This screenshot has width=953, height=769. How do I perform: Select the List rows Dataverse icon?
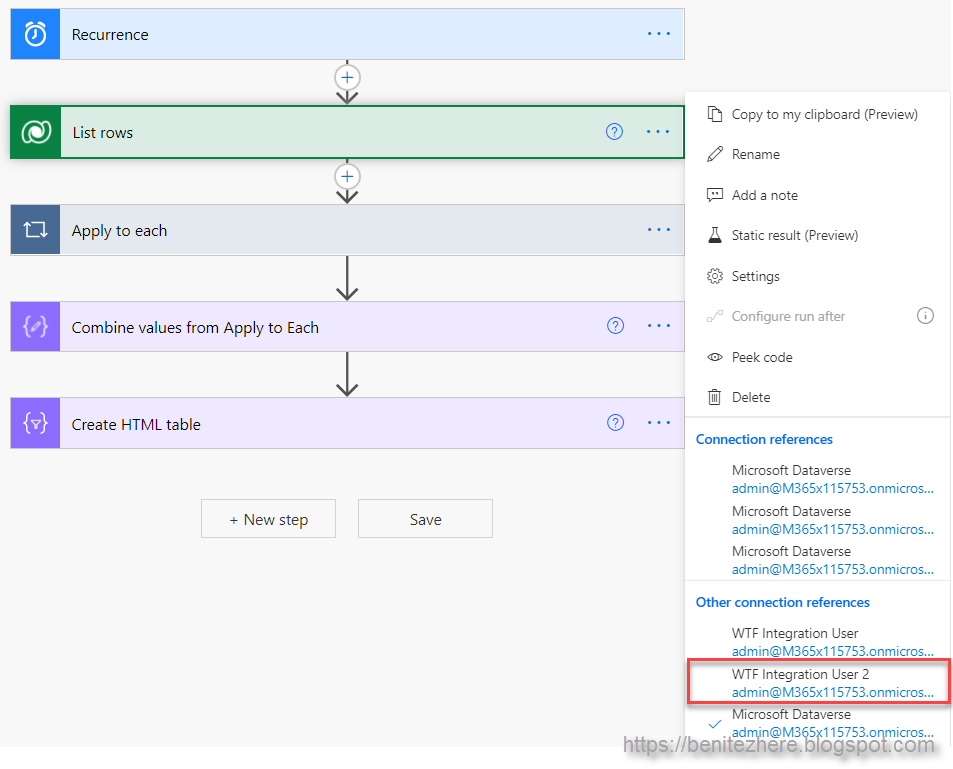(x=34, y=131)
